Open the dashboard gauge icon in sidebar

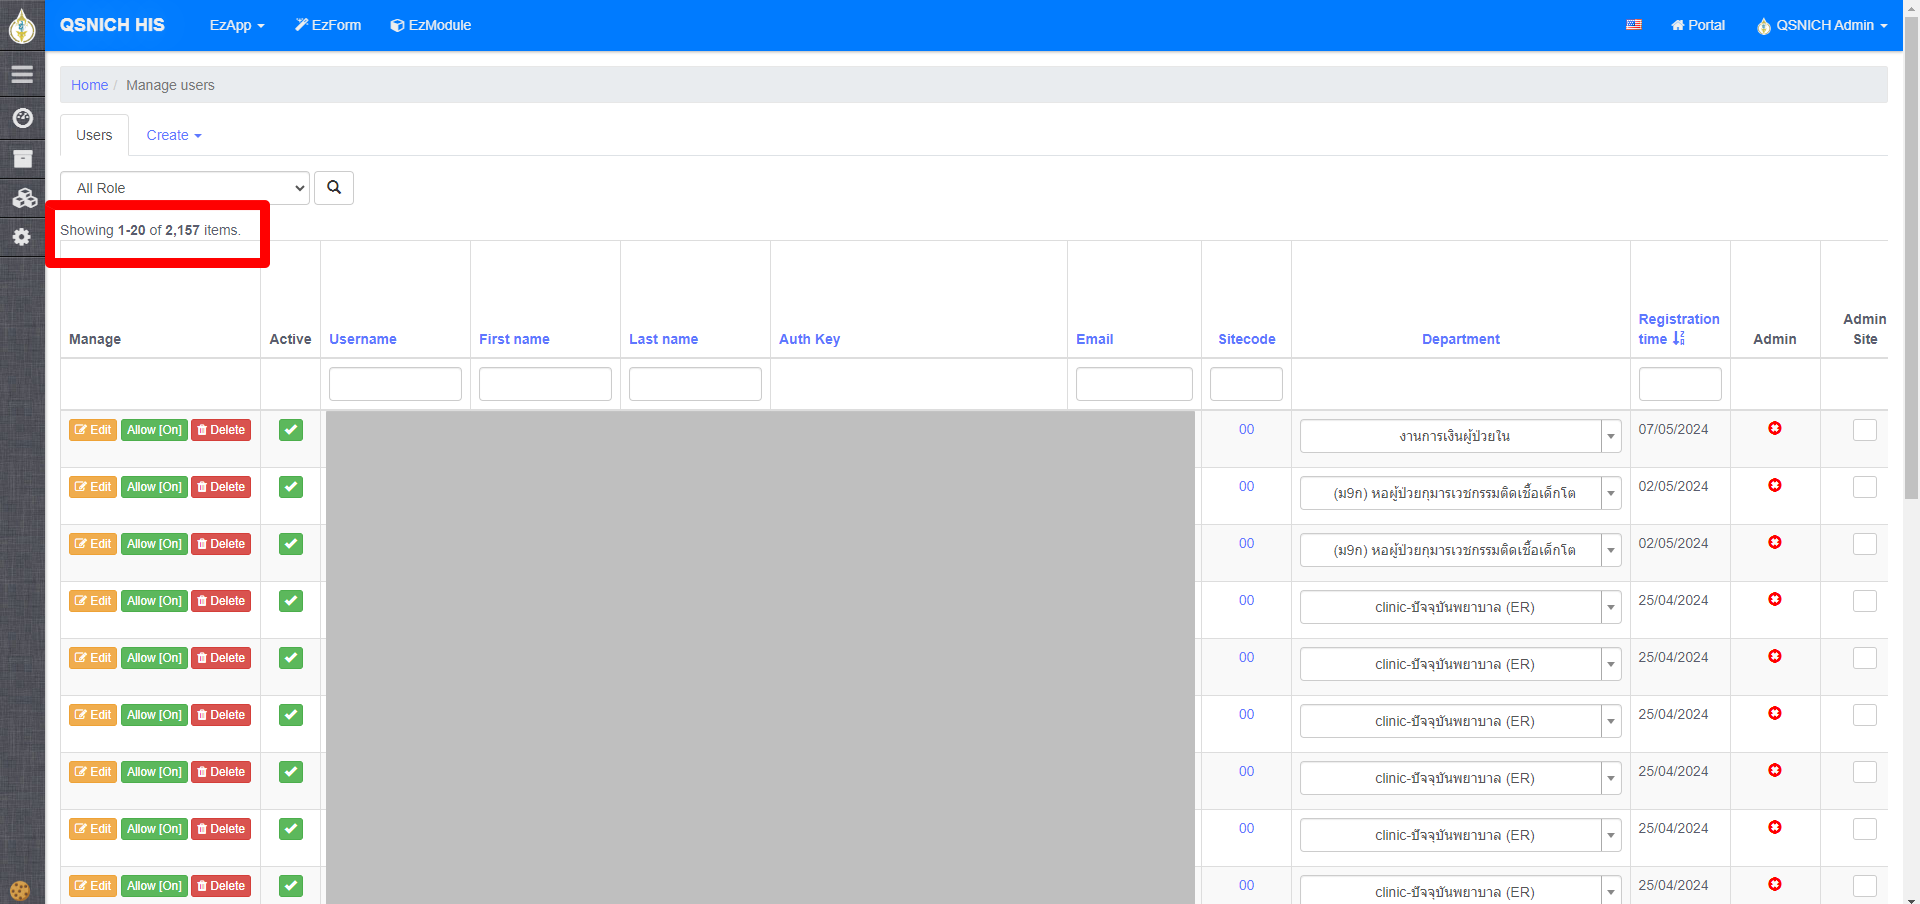(22, 118)
